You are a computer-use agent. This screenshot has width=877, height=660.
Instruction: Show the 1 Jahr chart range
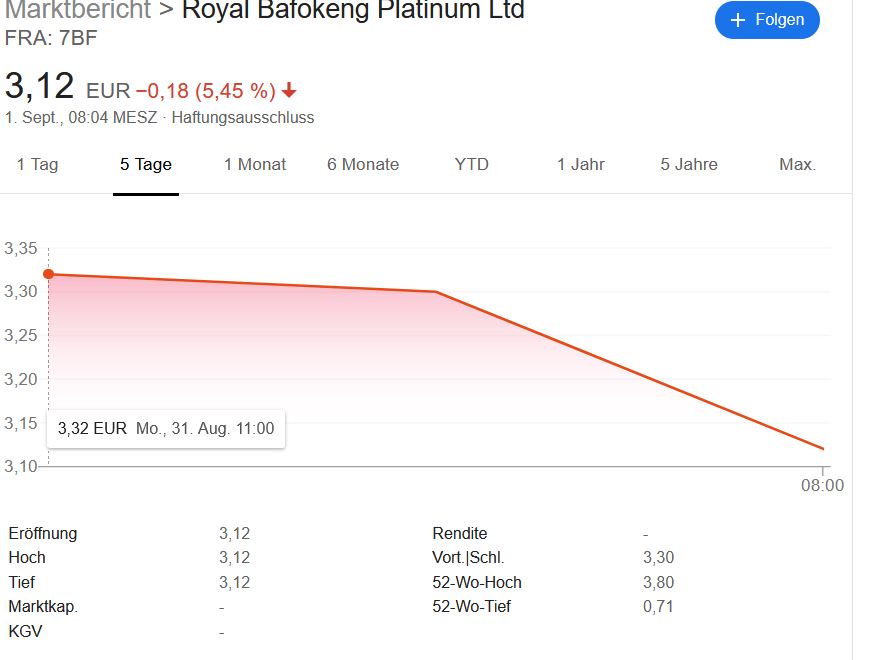tap(581, 165)
